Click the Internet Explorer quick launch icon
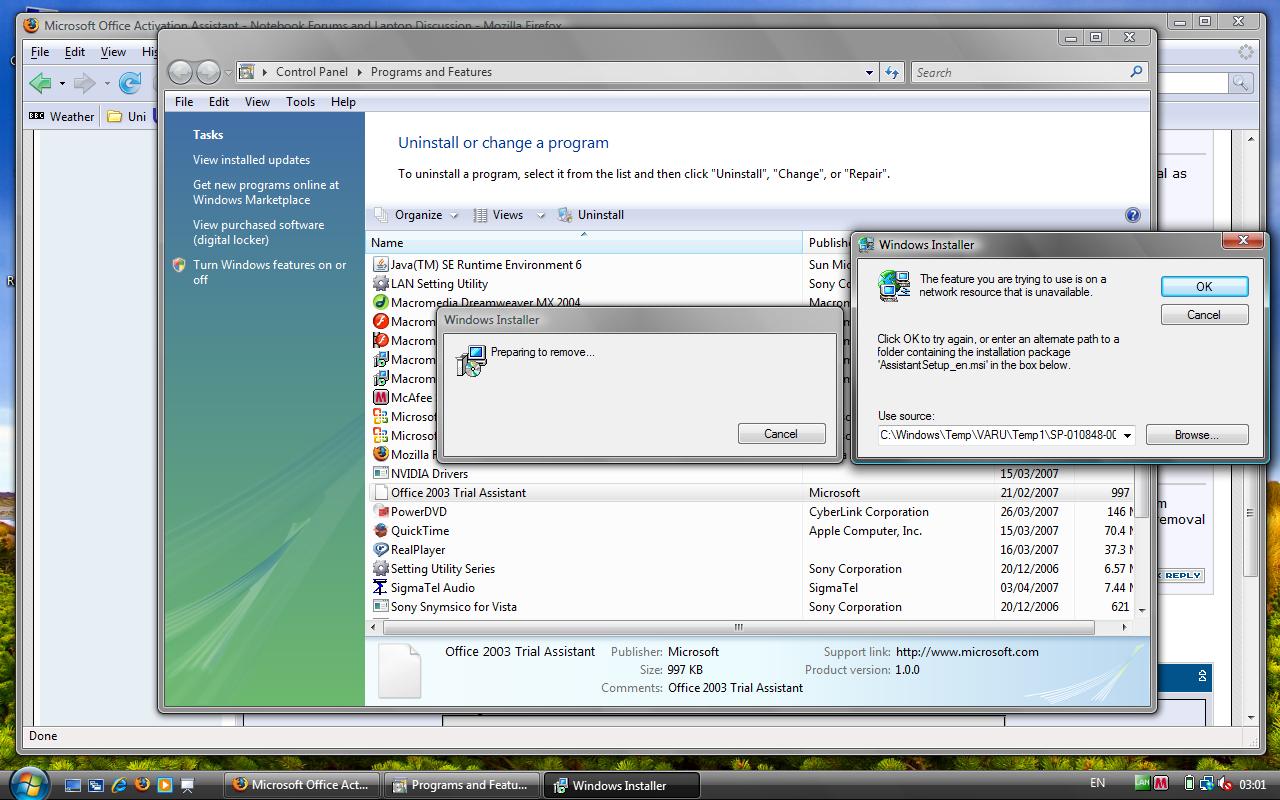1280x800 pixels. pos(119,785)
